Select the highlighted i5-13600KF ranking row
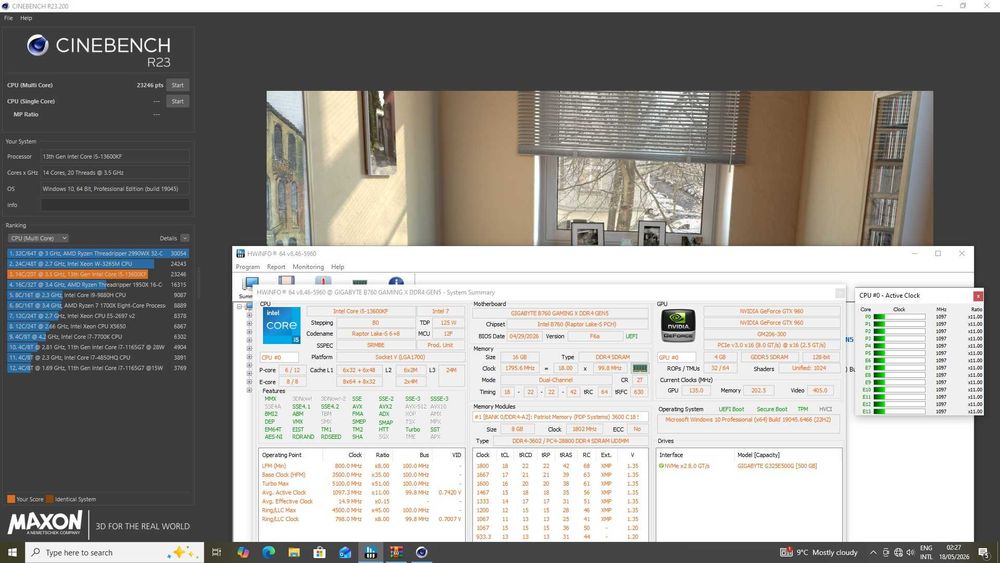This screenshot has width=1000, height=563. pyautogui.click(x=98, y=274)
